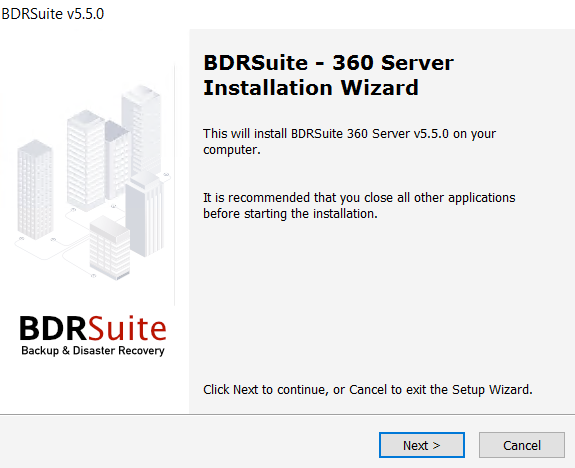Click the 'Click Next to continue' instruction text

click(368, 390)
